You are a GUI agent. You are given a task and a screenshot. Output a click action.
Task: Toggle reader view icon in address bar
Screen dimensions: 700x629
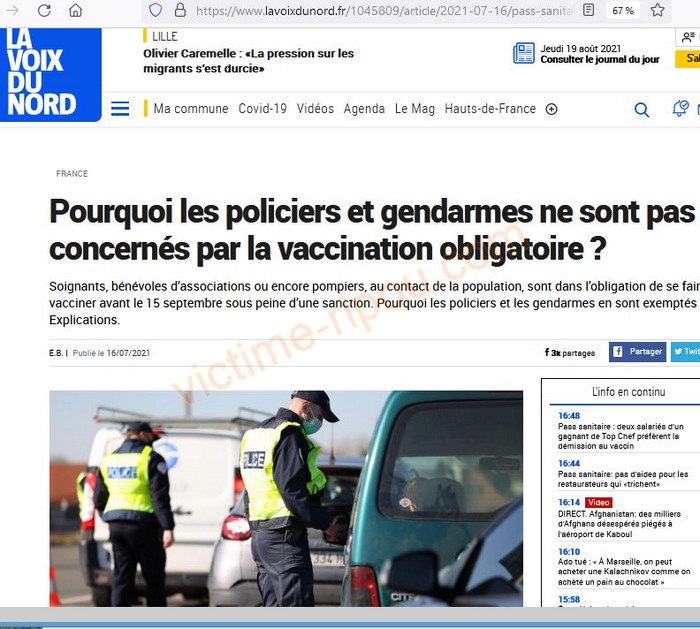coord(589,10)
